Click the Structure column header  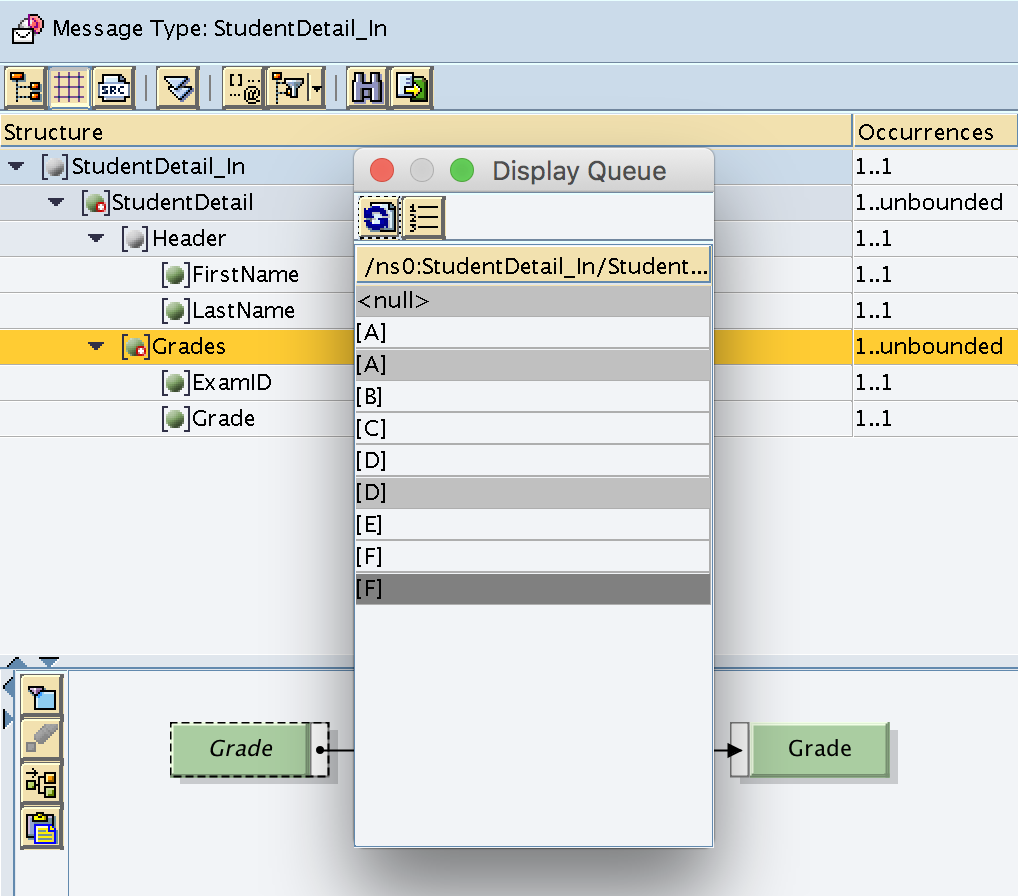(425, 132)
